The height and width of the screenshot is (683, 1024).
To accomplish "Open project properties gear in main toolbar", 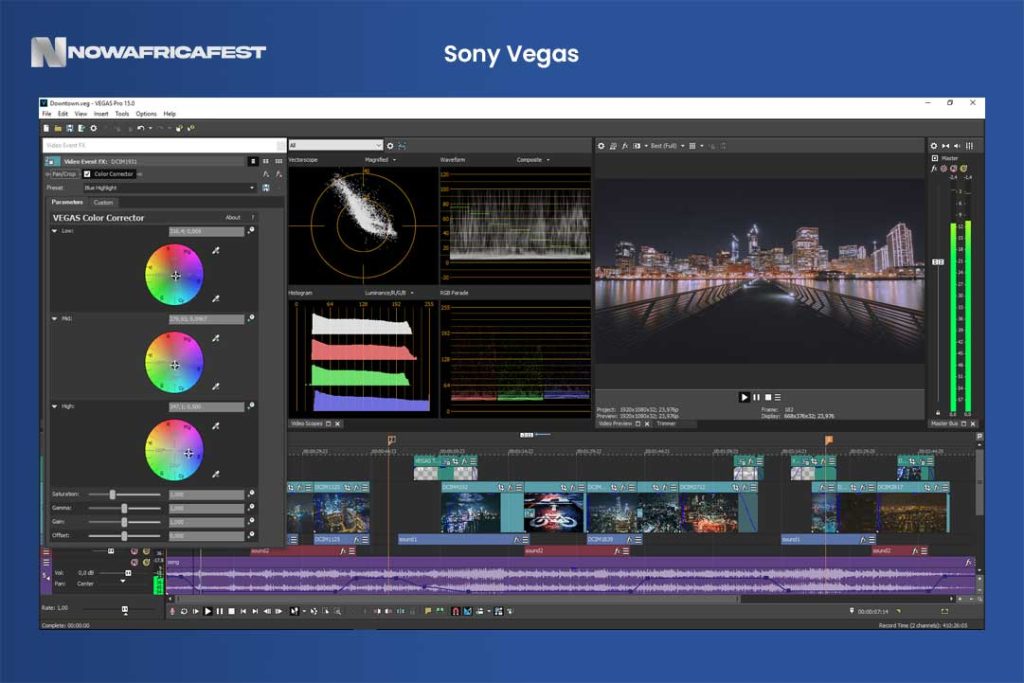I will coord(93,129).
